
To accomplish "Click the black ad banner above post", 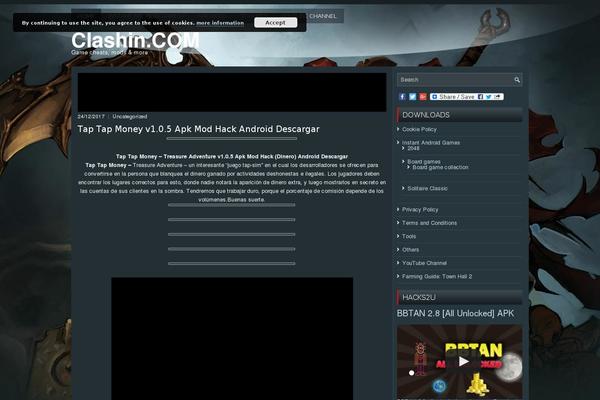I will point(232,92).
